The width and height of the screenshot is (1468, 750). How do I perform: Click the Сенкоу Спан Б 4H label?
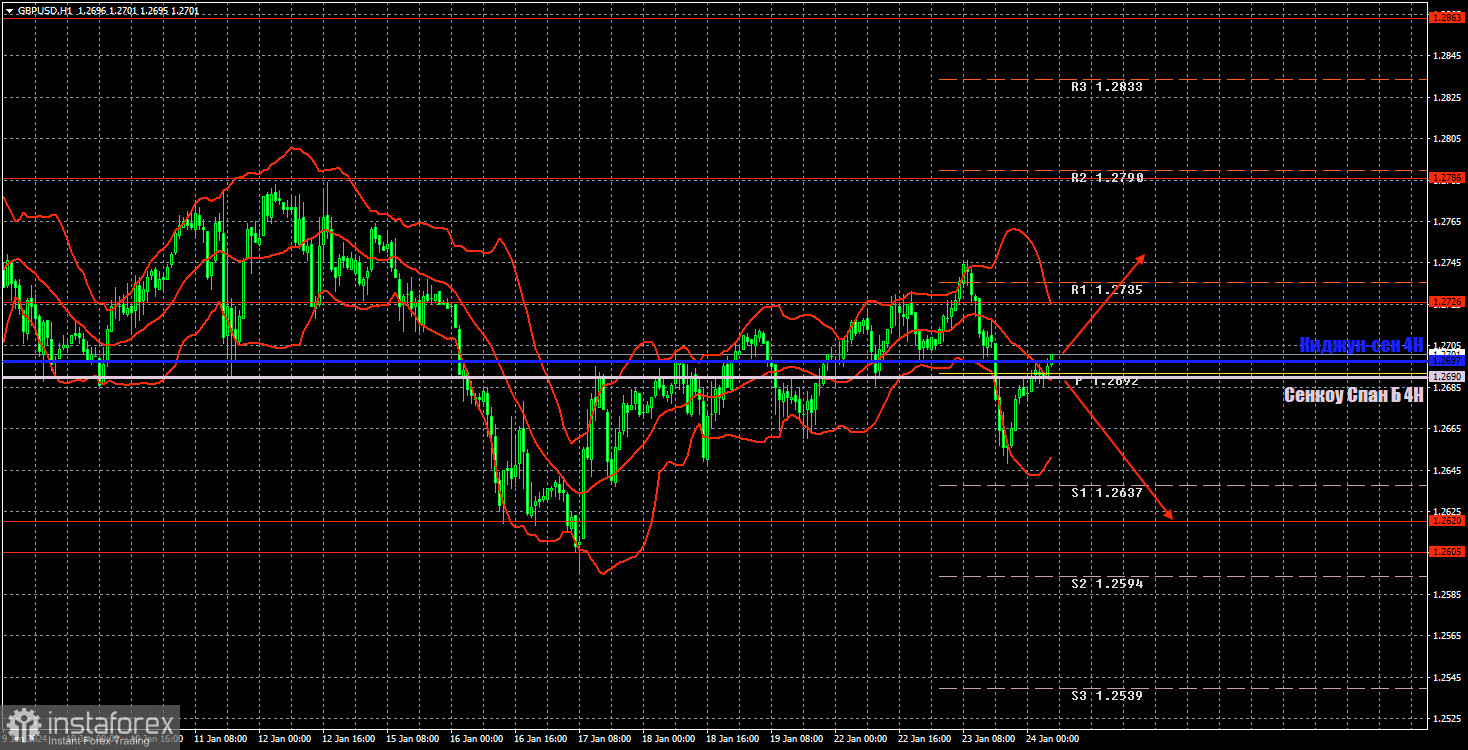[1354, 395]
